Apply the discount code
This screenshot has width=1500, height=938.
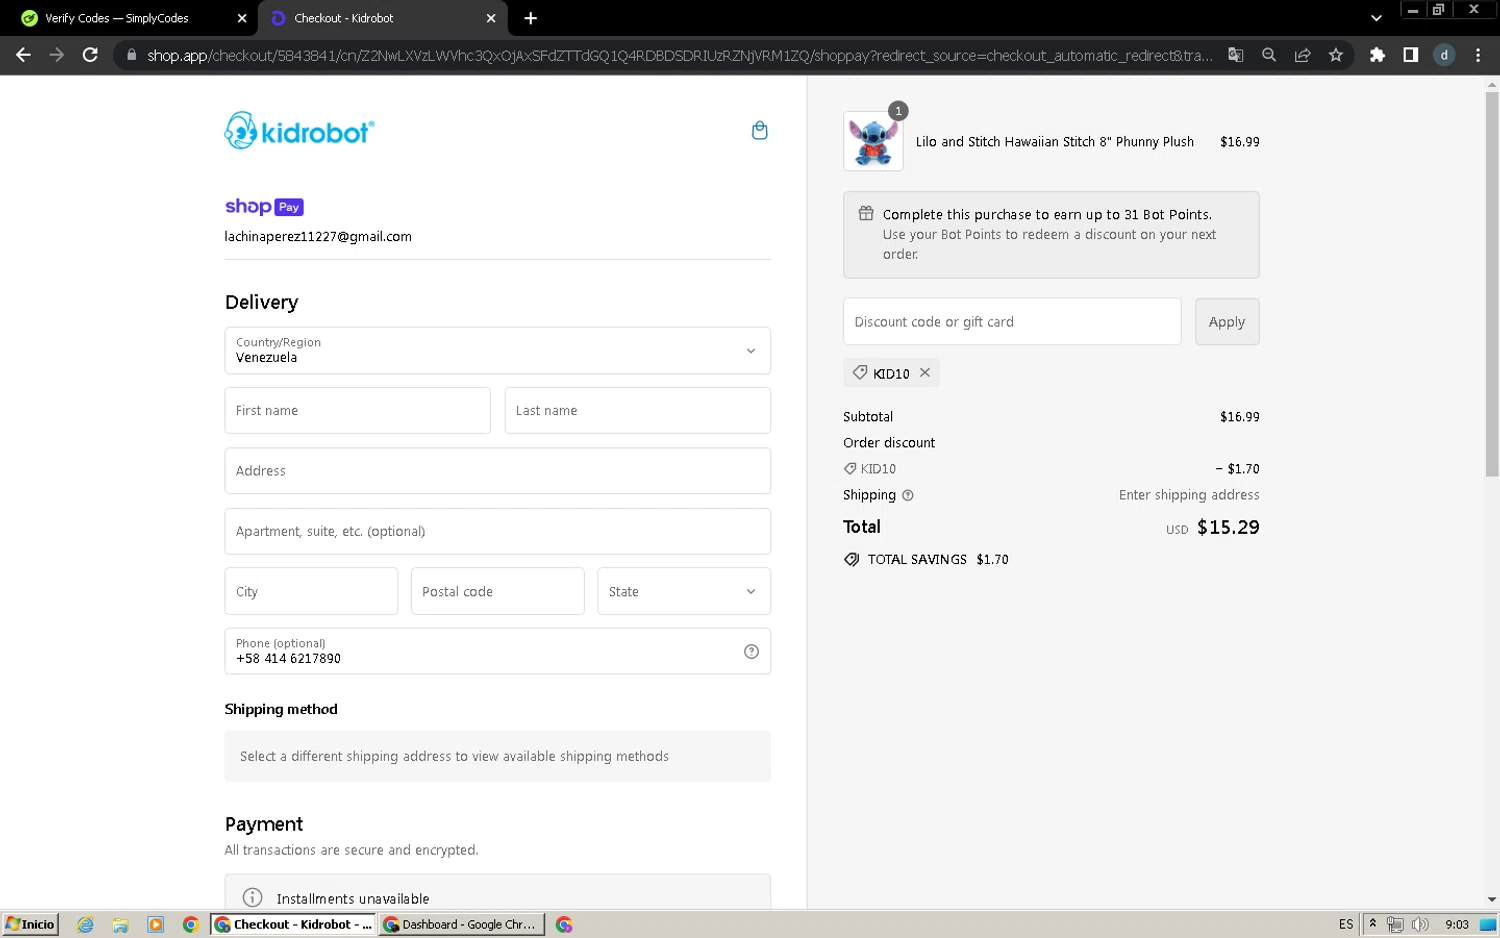pyautogui.click(x=1227, y=322)
